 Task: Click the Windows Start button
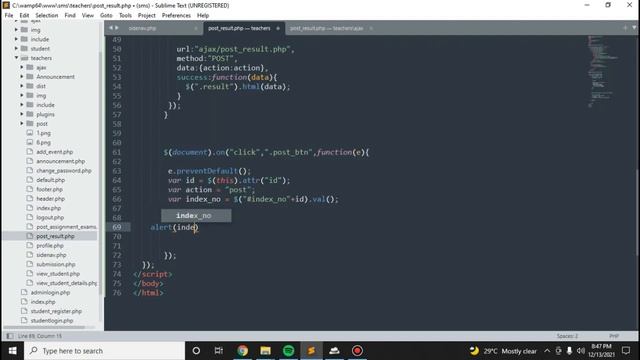(x=12, y=351)
